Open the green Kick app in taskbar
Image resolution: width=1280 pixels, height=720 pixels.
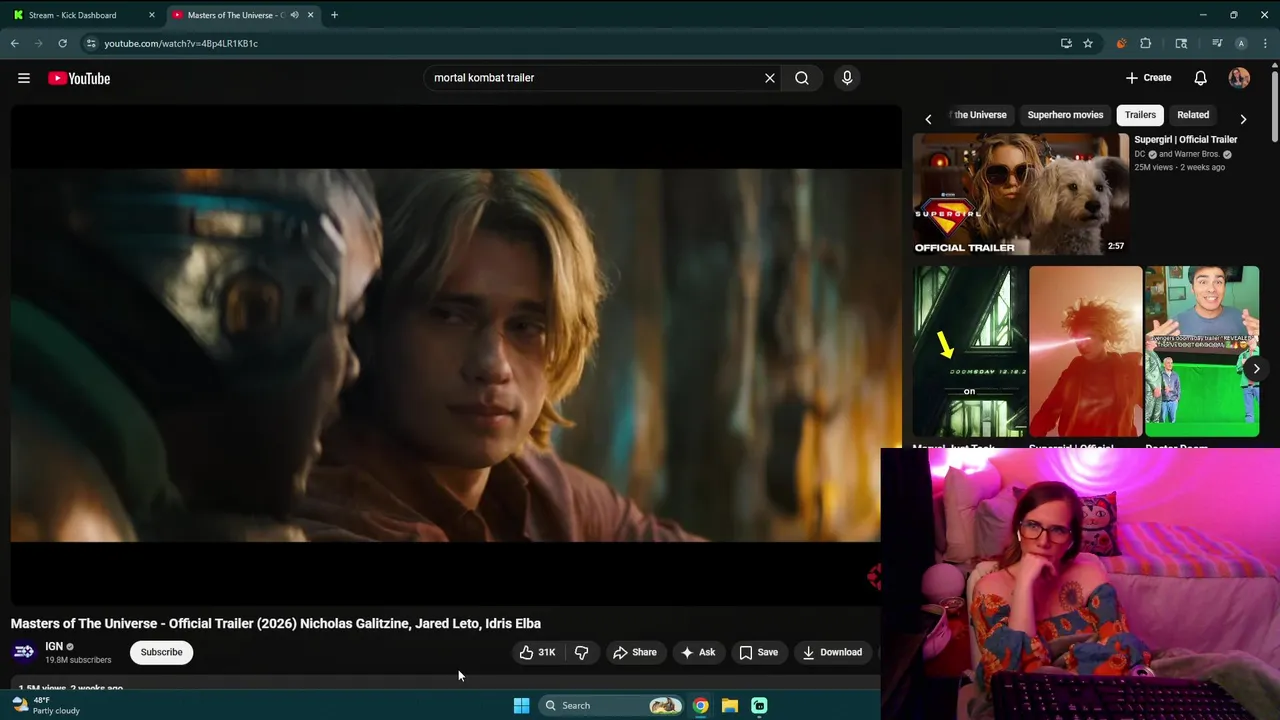click(759, 705)
